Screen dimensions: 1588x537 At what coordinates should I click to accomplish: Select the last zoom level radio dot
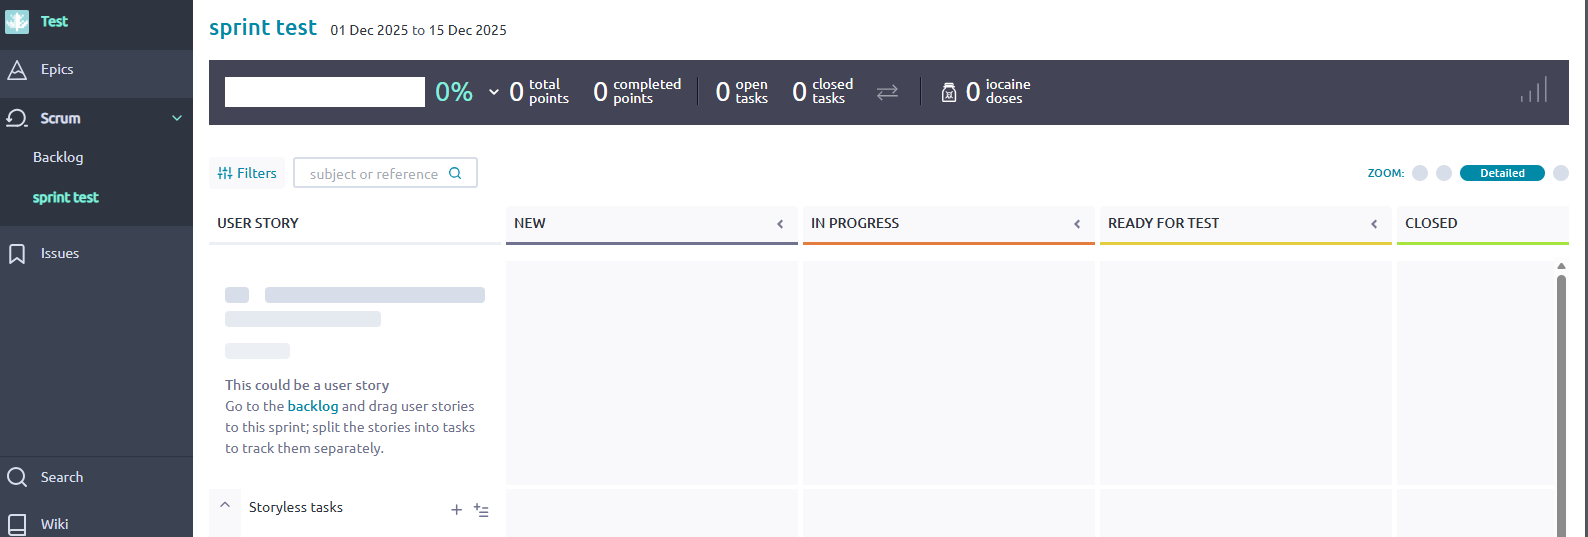[1561, 173]
